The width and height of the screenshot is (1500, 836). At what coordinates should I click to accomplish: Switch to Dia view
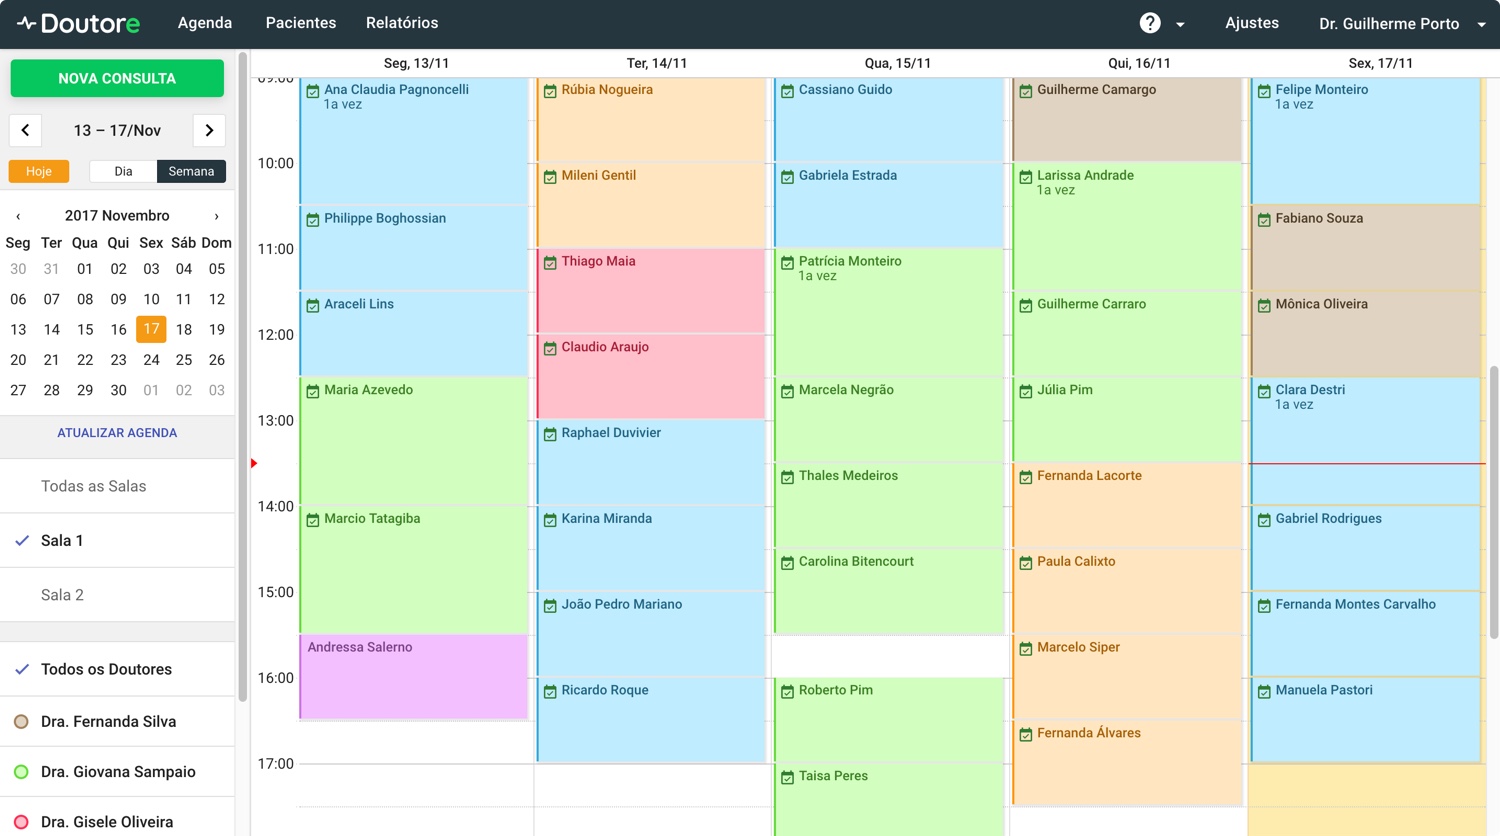[123, 171]
